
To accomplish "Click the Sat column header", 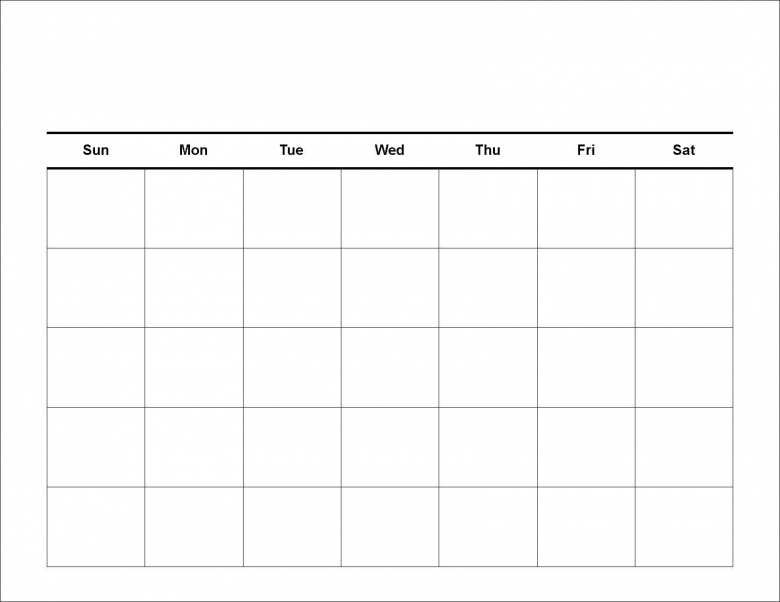I will click(x=684, y=150).
